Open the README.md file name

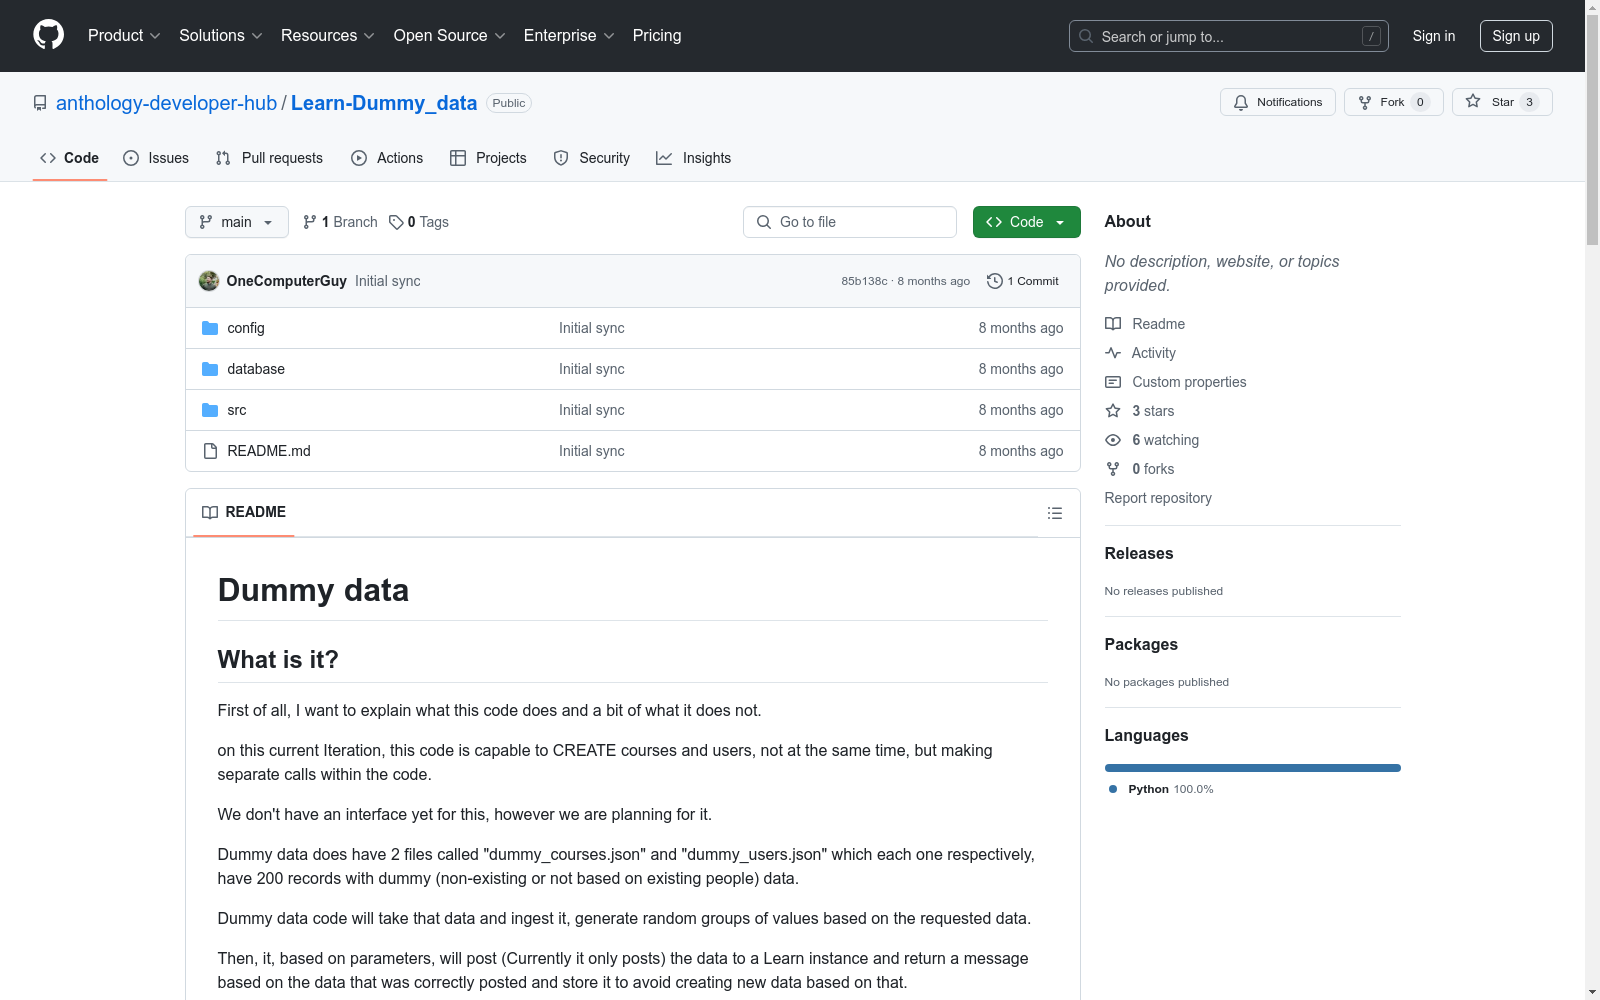click(269, 451)
